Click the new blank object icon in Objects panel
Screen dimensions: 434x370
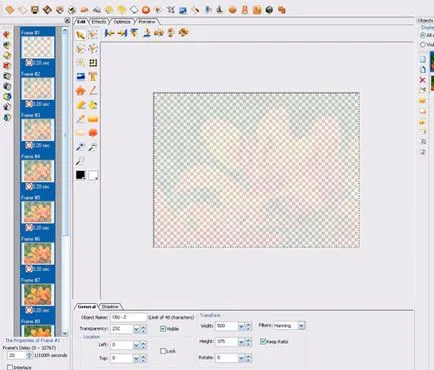coord(423,59)
